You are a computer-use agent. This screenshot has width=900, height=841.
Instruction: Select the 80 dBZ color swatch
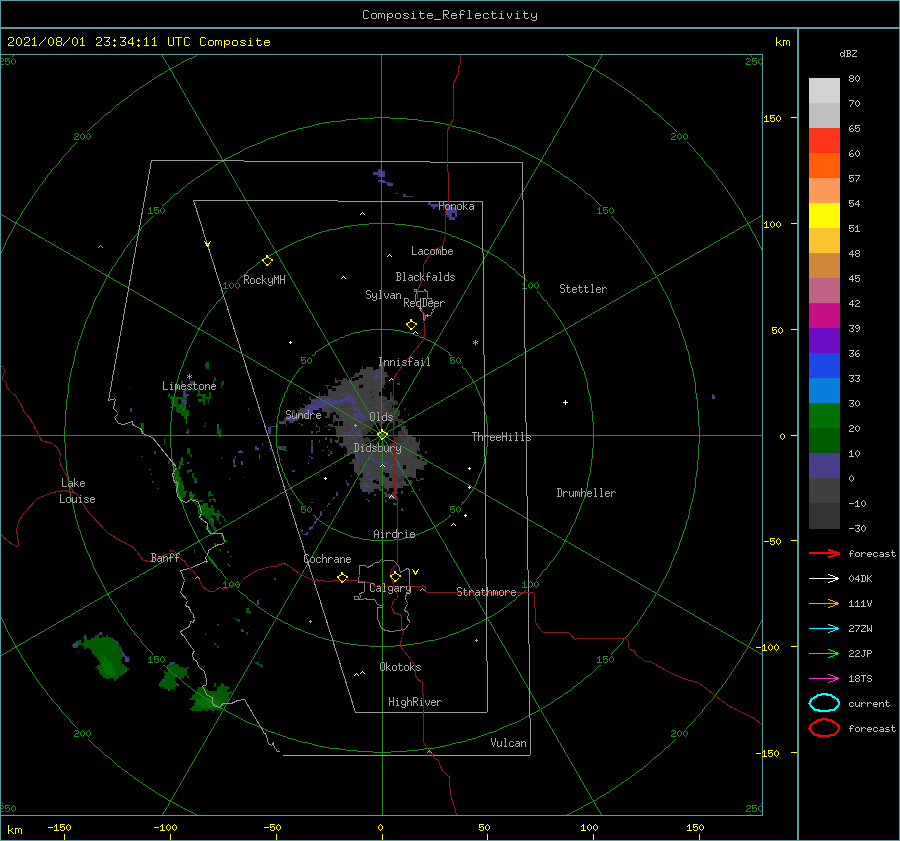coord(824,90)
